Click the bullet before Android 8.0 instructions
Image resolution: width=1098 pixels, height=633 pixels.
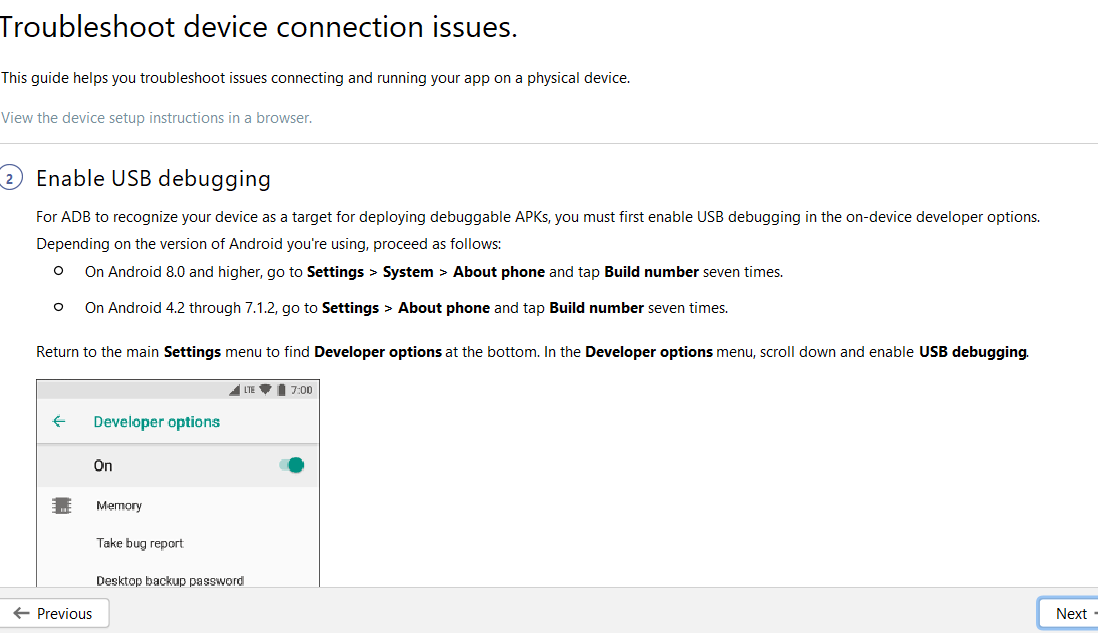(59, 271)
